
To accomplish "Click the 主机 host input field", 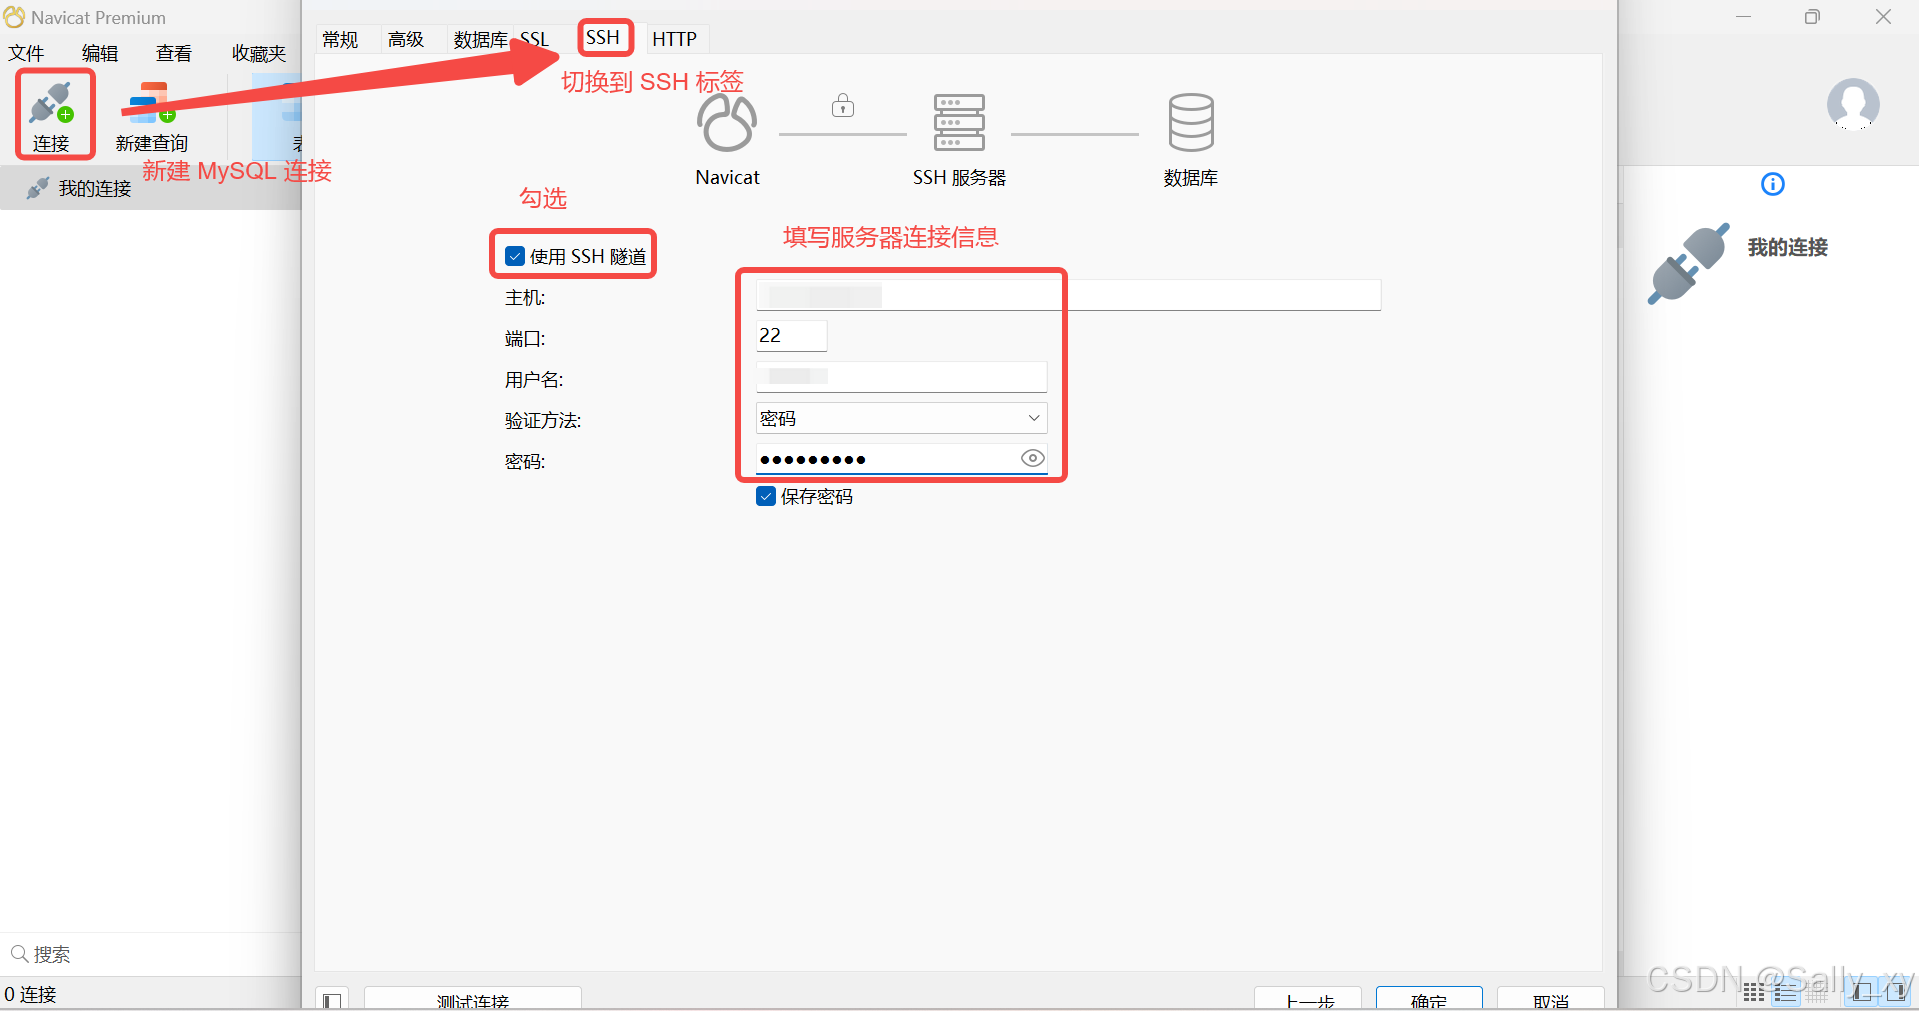I will [1068, 295].
